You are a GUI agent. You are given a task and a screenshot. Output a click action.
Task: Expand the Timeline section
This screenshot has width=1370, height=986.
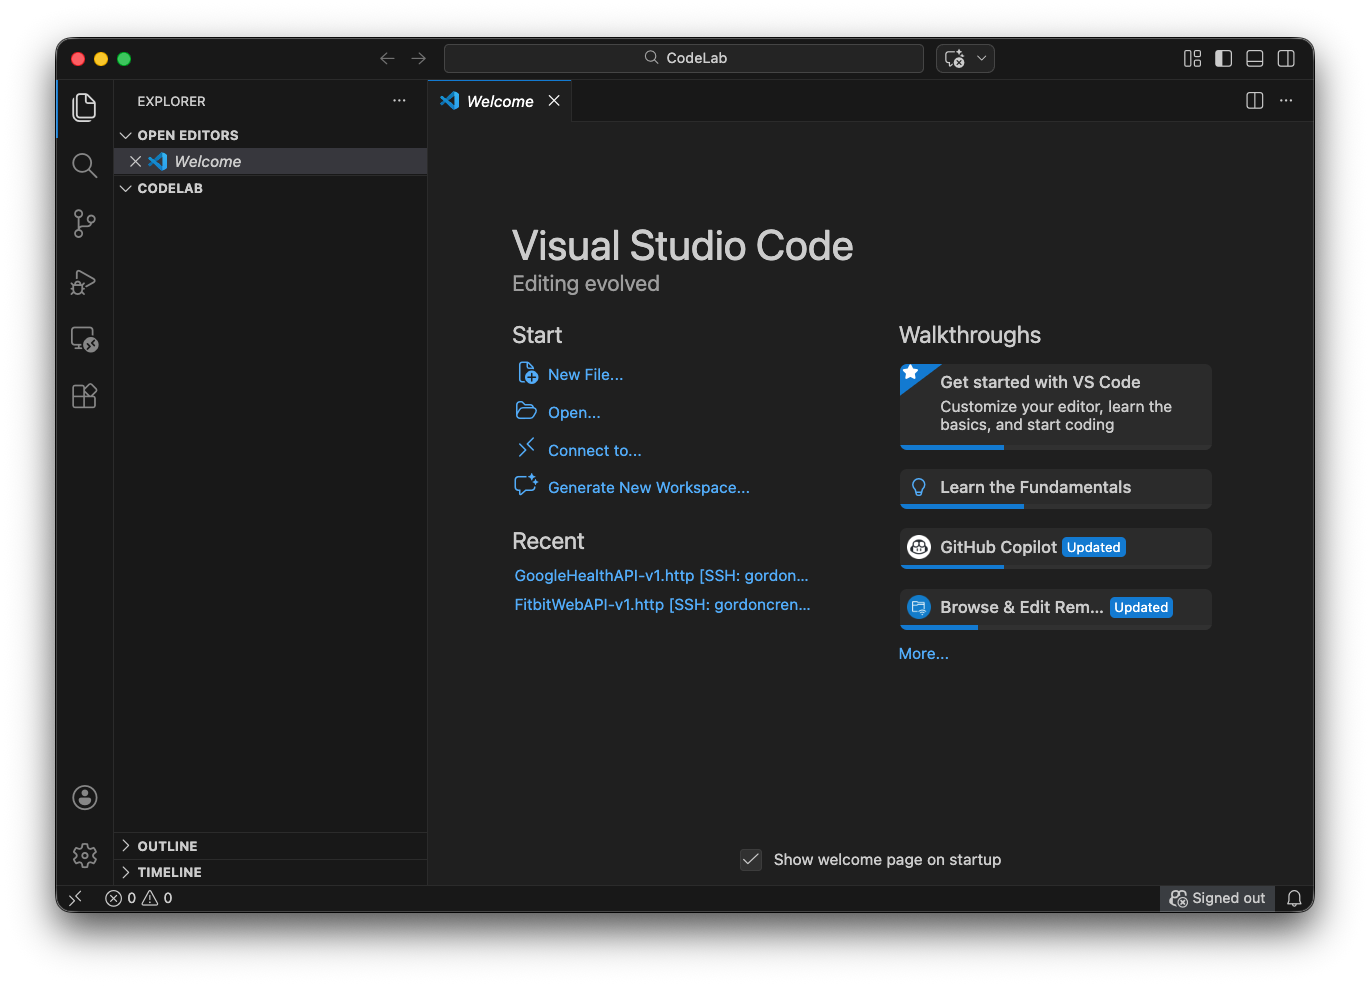[169, 872]
